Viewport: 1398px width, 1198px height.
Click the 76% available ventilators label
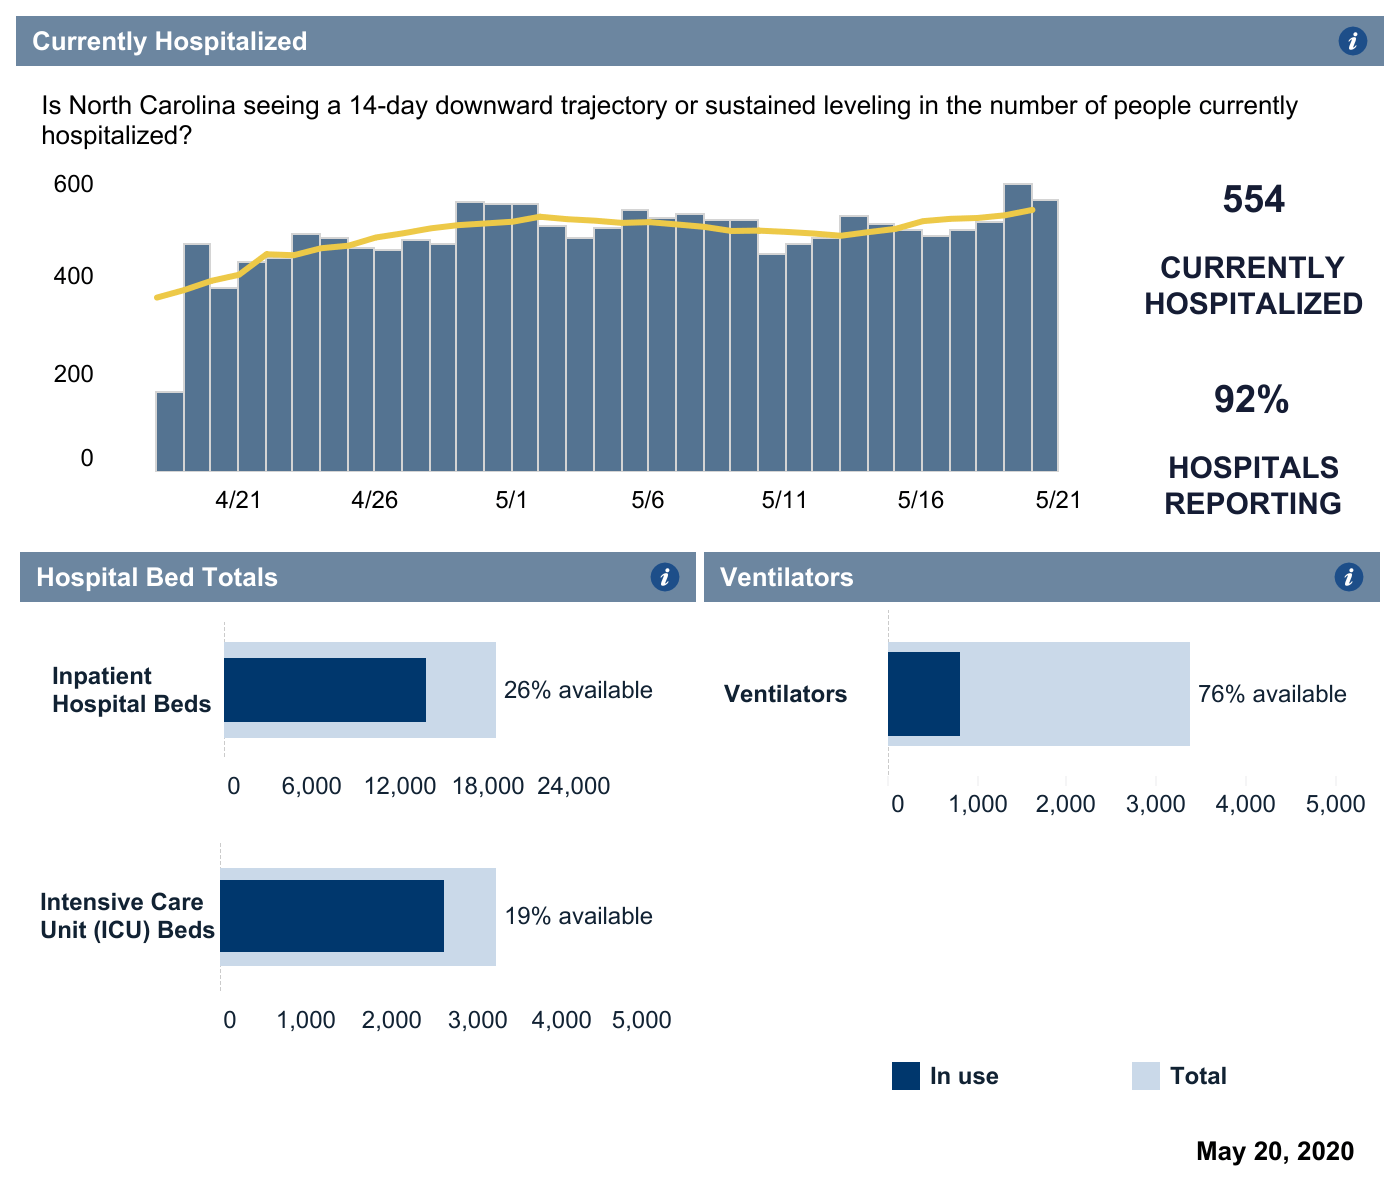click(1272, 694)
